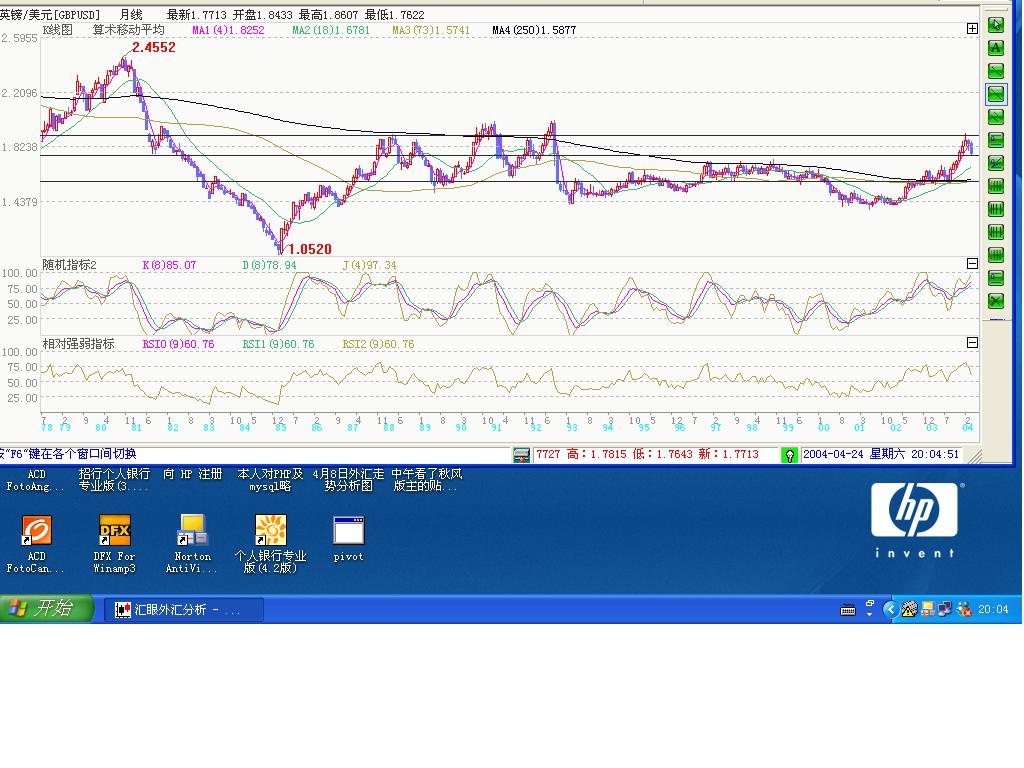Collapse the 随机指标2 indicator panel
1024x768 pixels.
pyautogui.click(x=972, y=264)
